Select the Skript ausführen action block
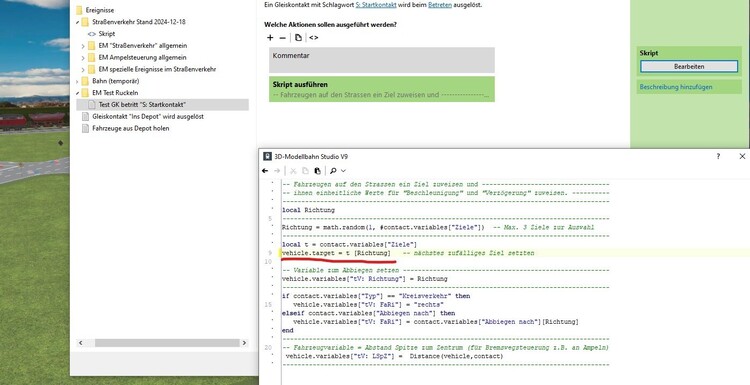The image size is (750, 385). click(x=382, y=89)
